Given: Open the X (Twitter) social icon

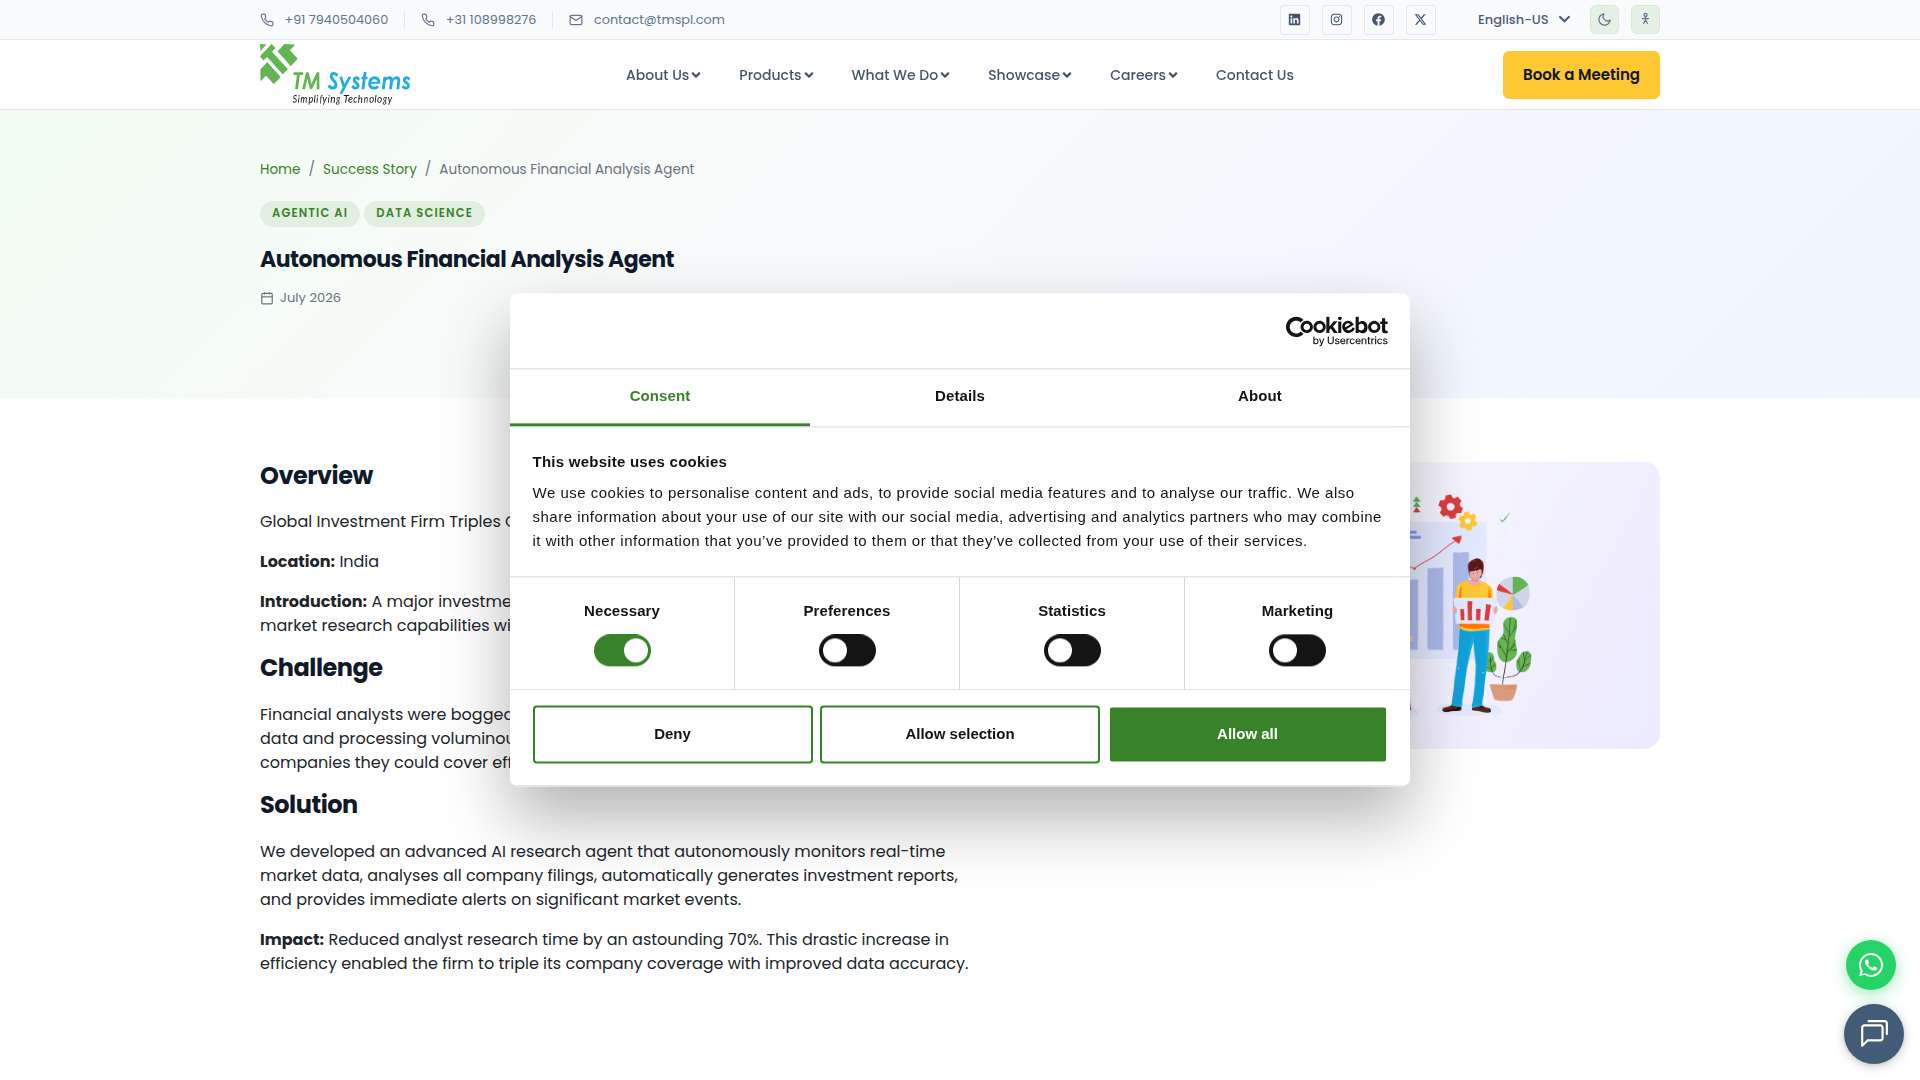Looking at the screenshot, I should (x=1420, y=20).
